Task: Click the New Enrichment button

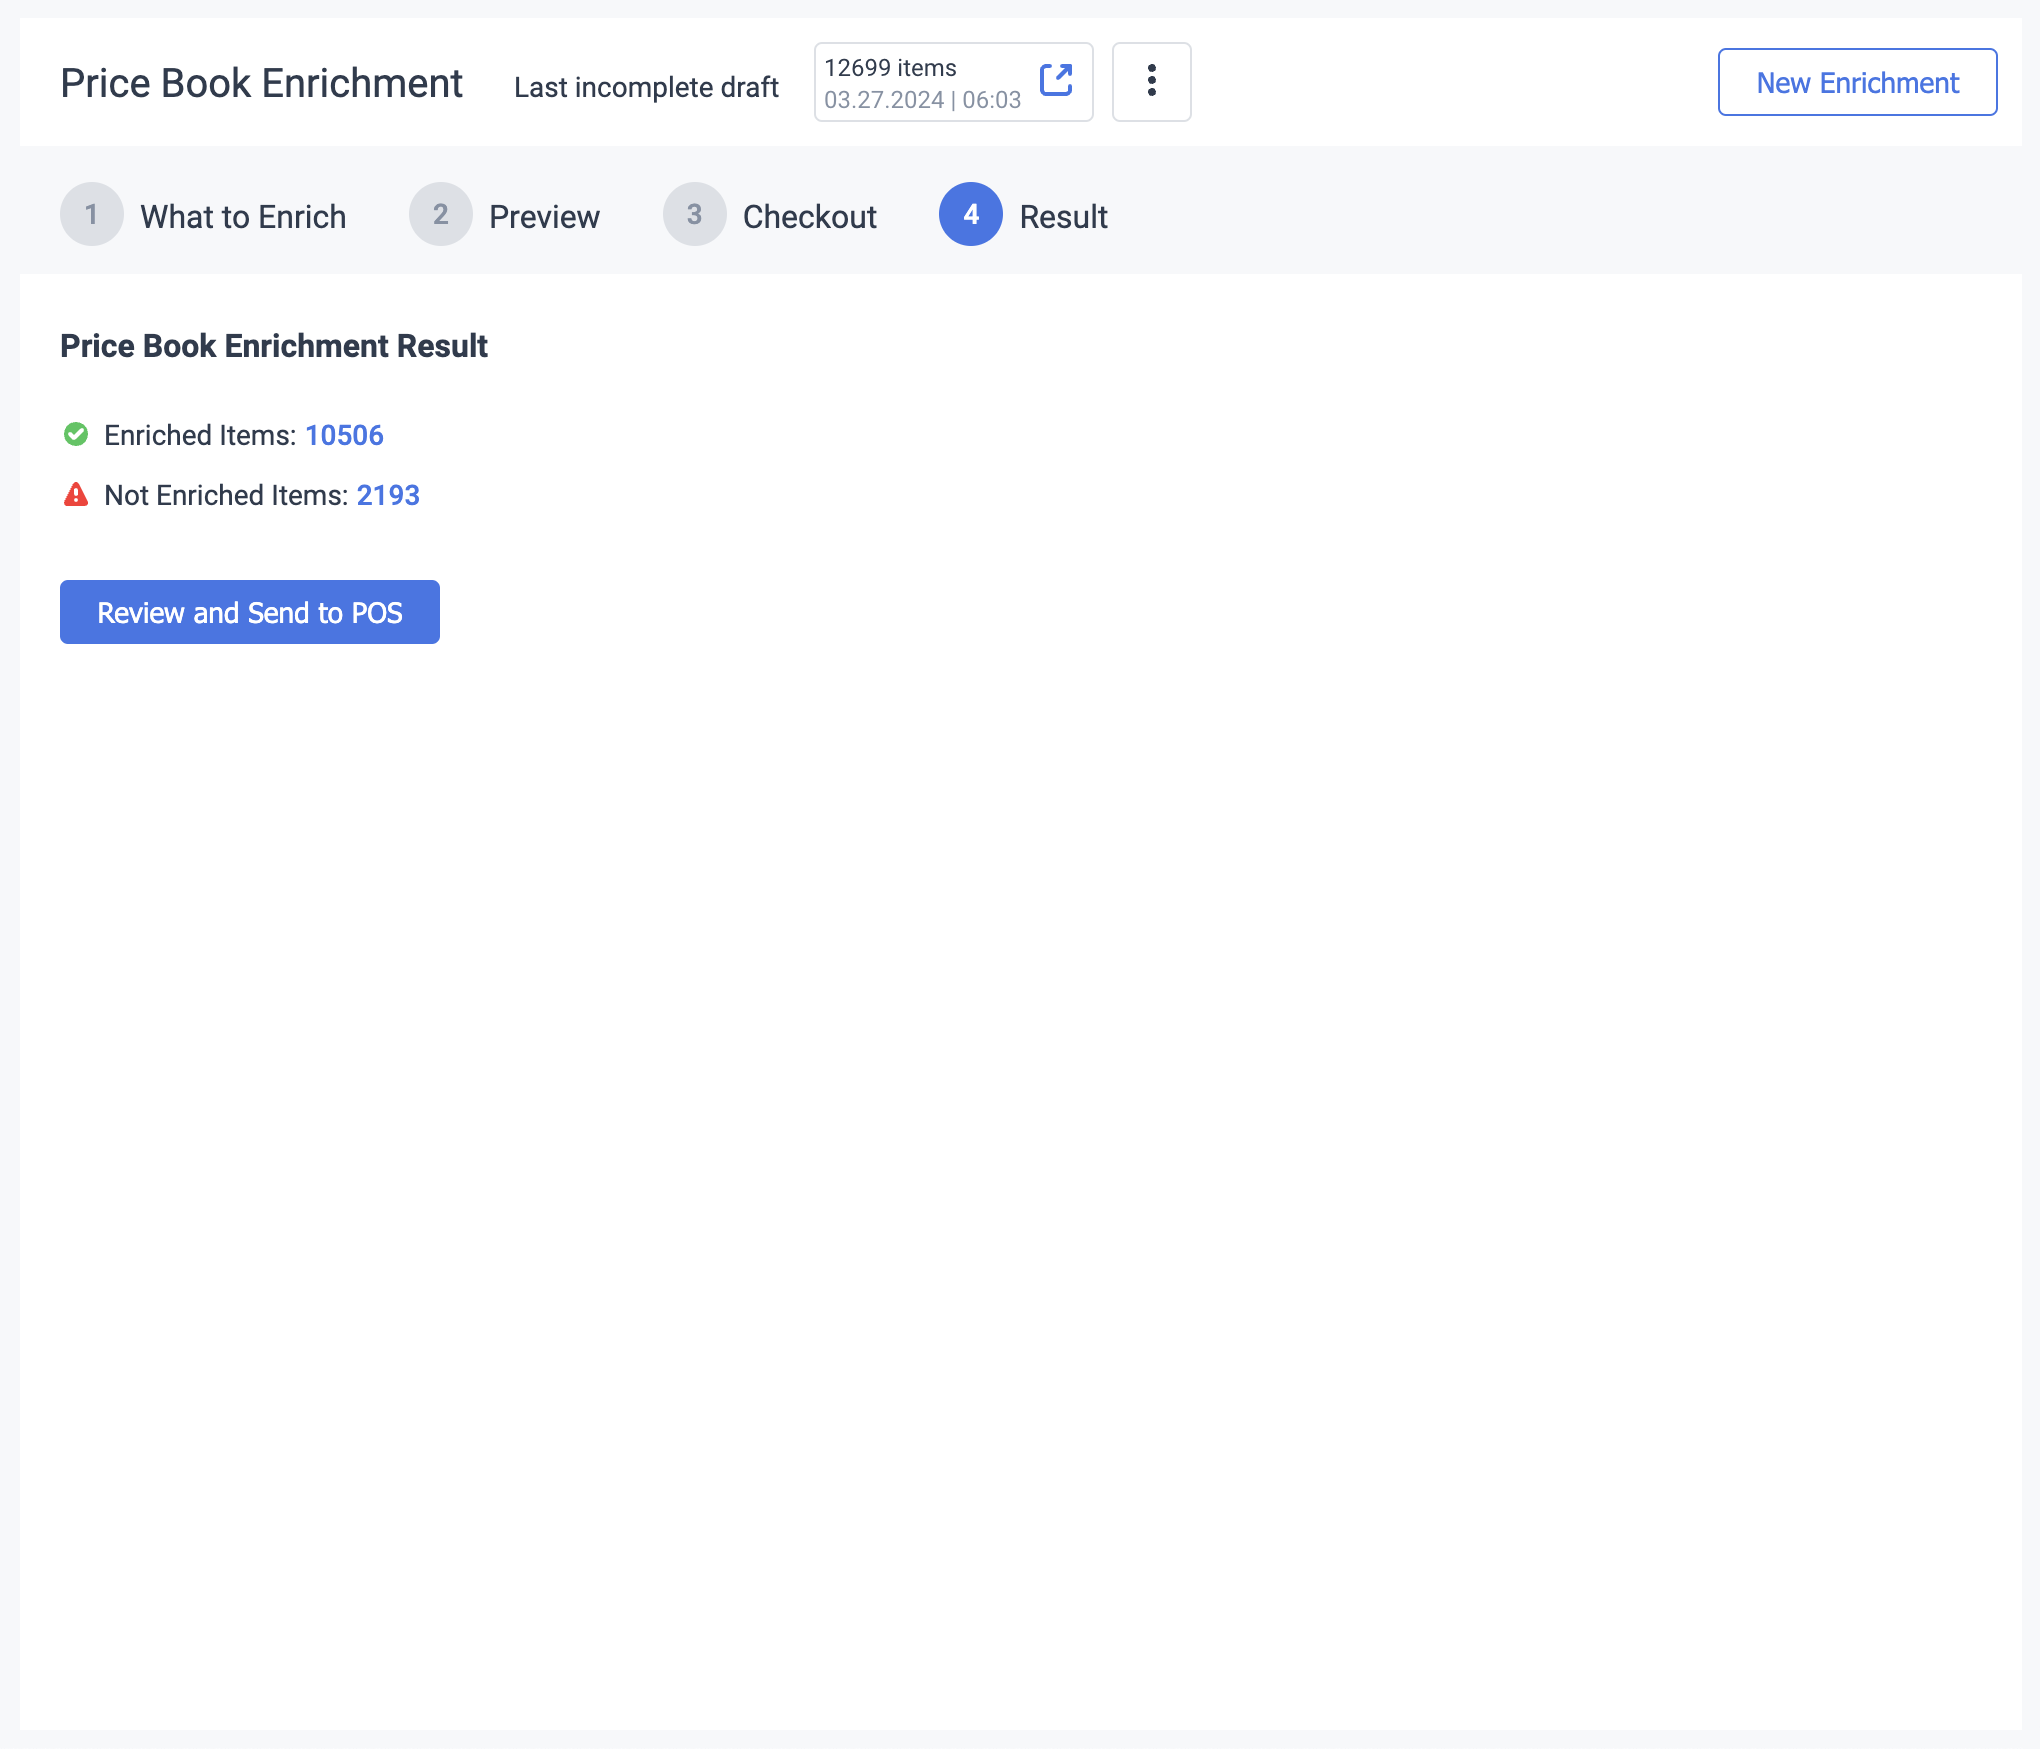Action: point(1857,82)
